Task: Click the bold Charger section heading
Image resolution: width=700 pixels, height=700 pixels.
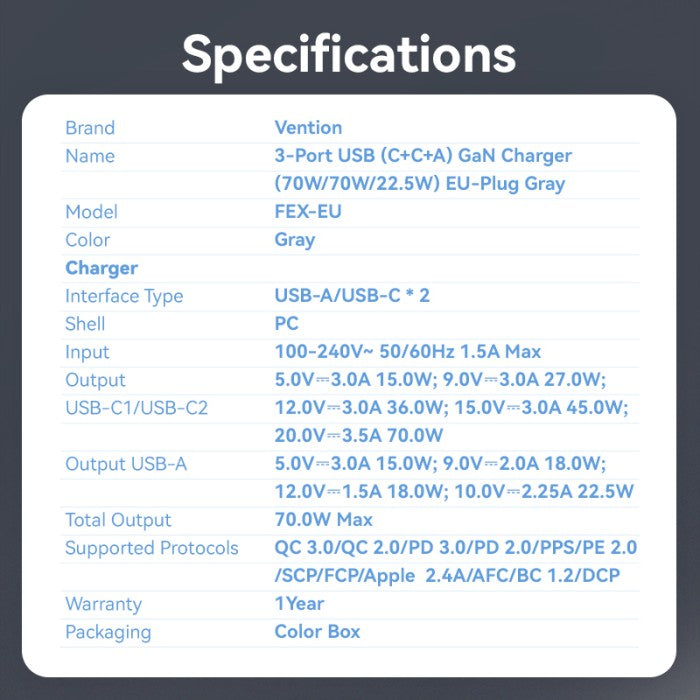Action: (101, 268)
